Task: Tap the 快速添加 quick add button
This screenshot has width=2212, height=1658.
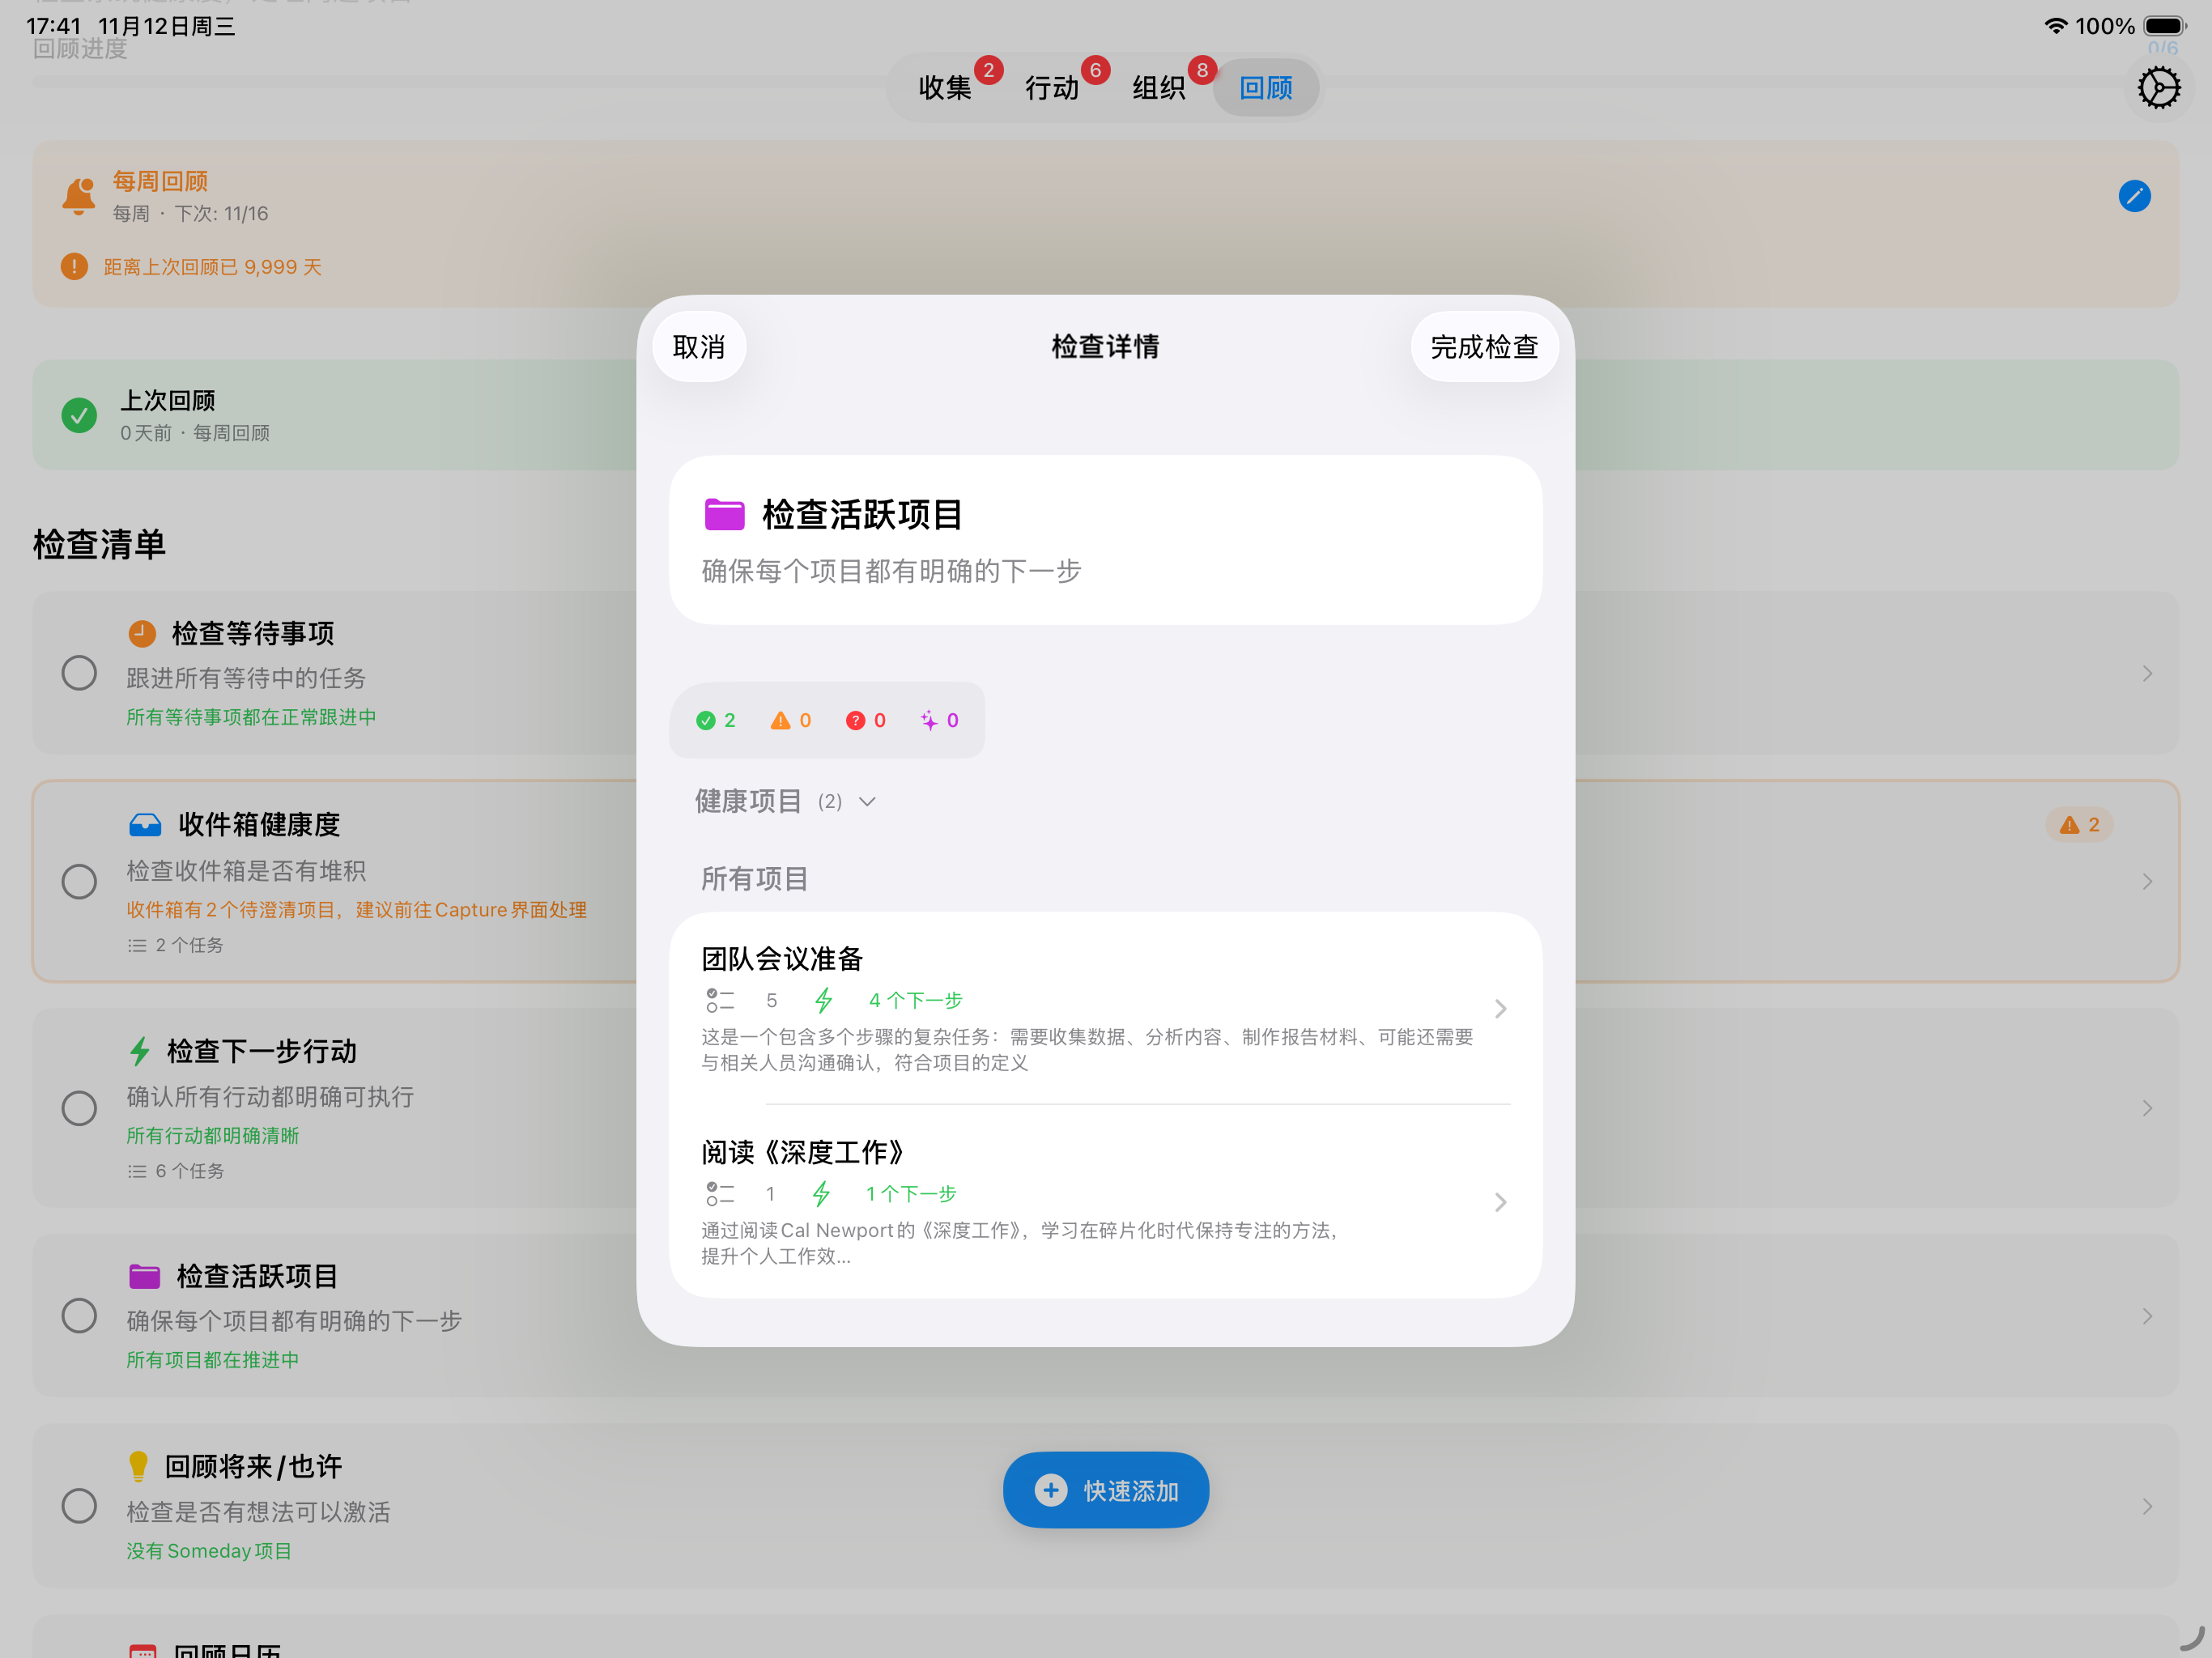Action: [1105, 1489]
